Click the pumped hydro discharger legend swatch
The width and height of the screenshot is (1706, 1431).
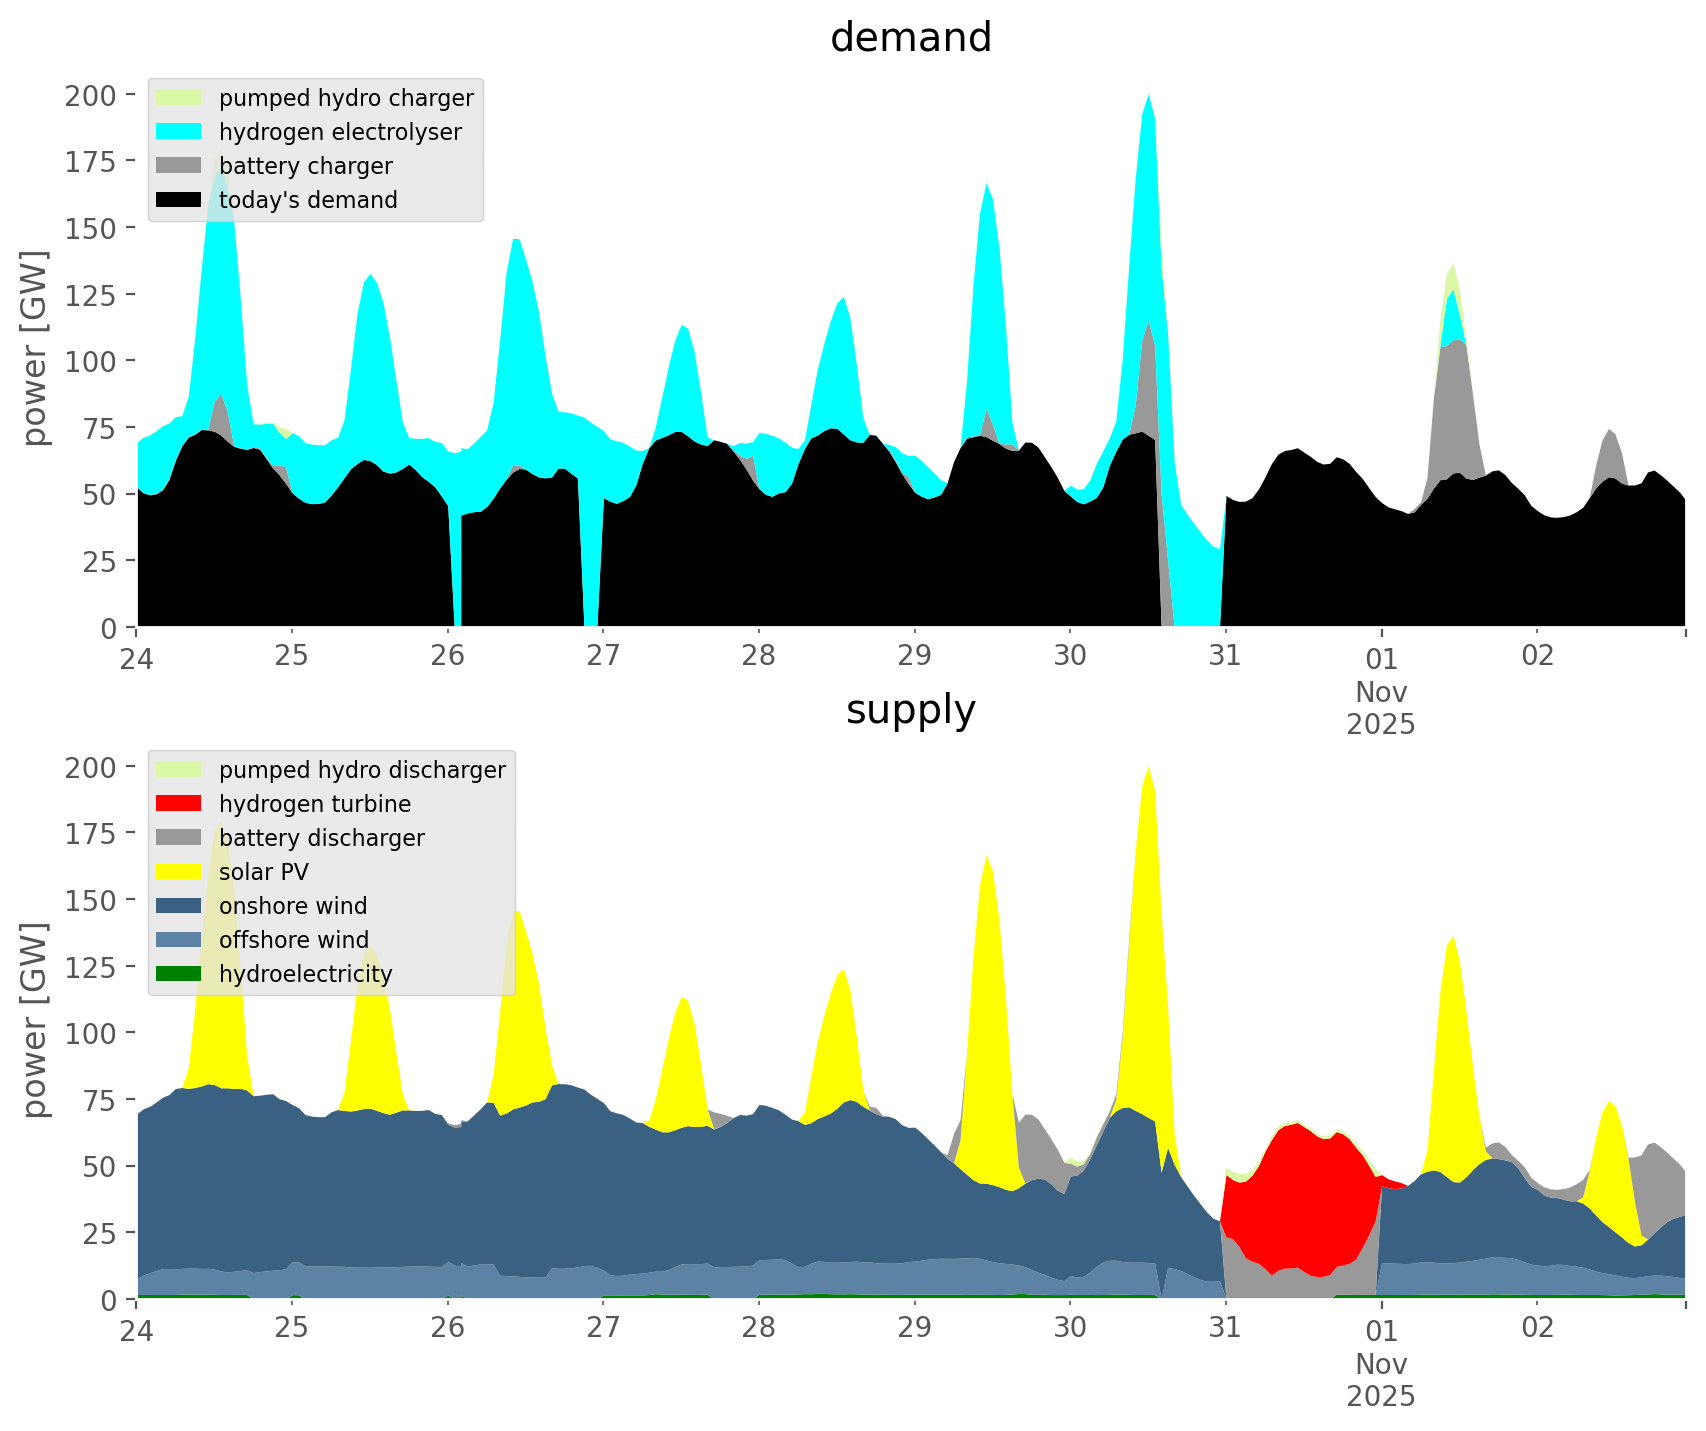coord(179,770)
